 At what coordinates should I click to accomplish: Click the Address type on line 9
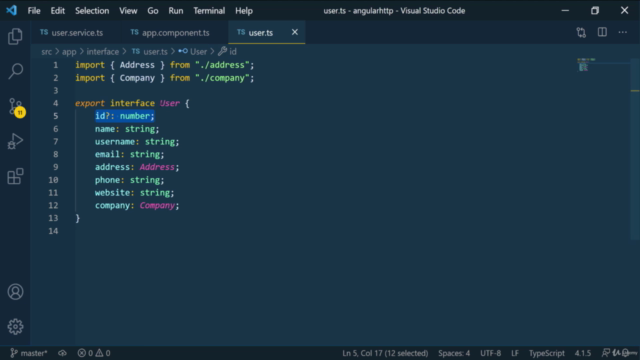(x=157, y=167)
